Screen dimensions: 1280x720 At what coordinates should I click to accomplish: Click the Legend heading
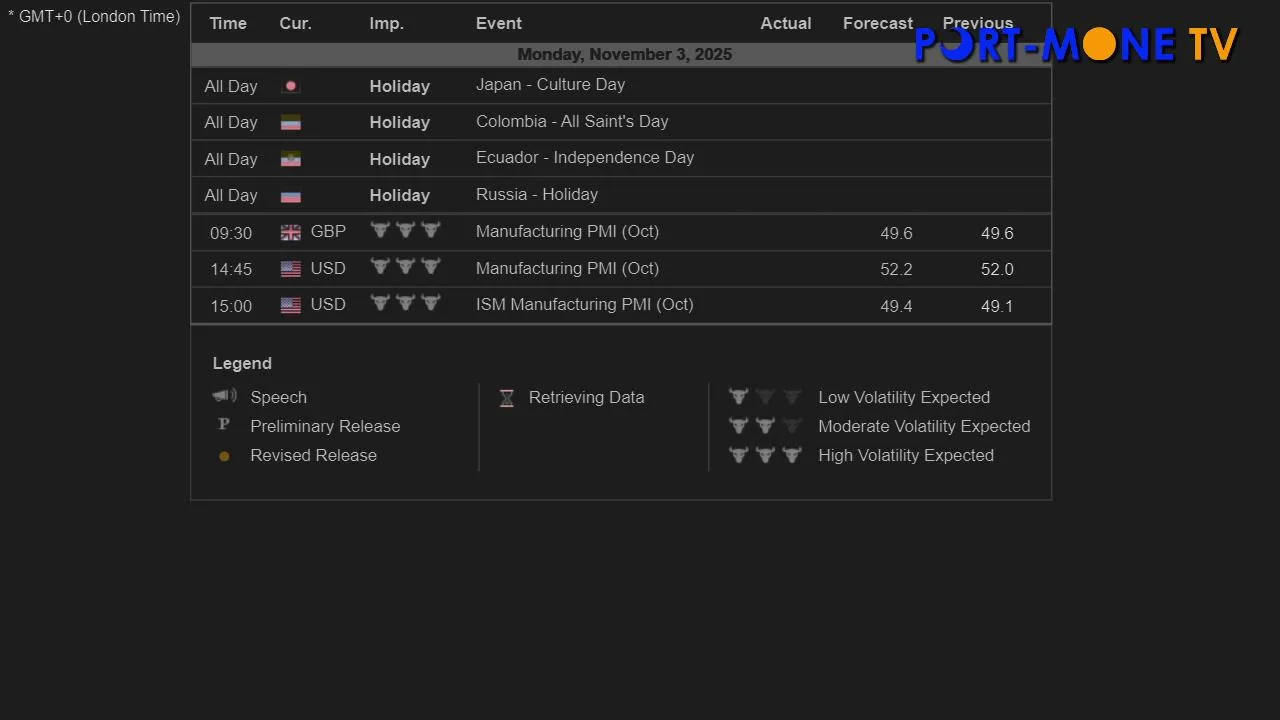[242, 363]
